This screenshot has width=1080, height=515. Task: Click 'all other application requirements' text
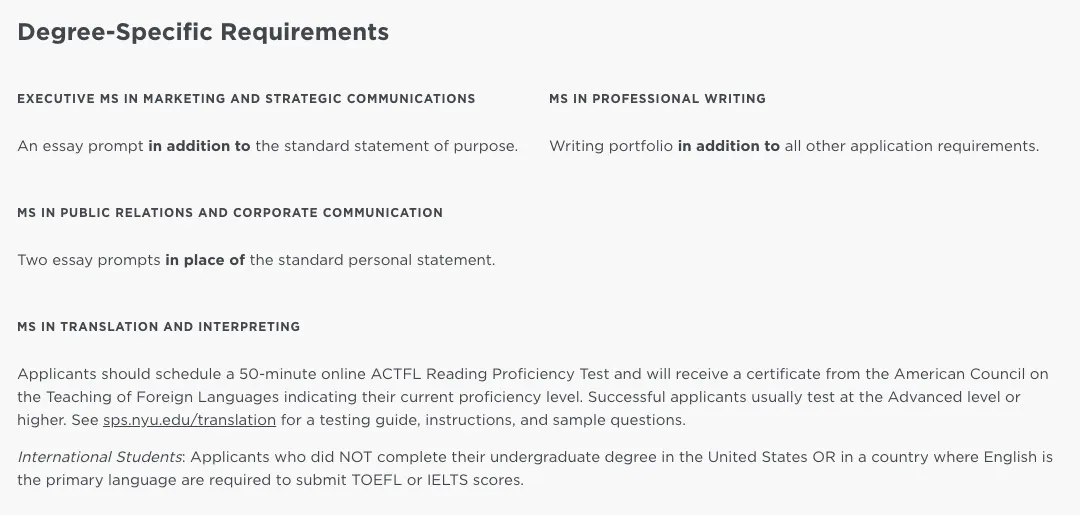911,146
